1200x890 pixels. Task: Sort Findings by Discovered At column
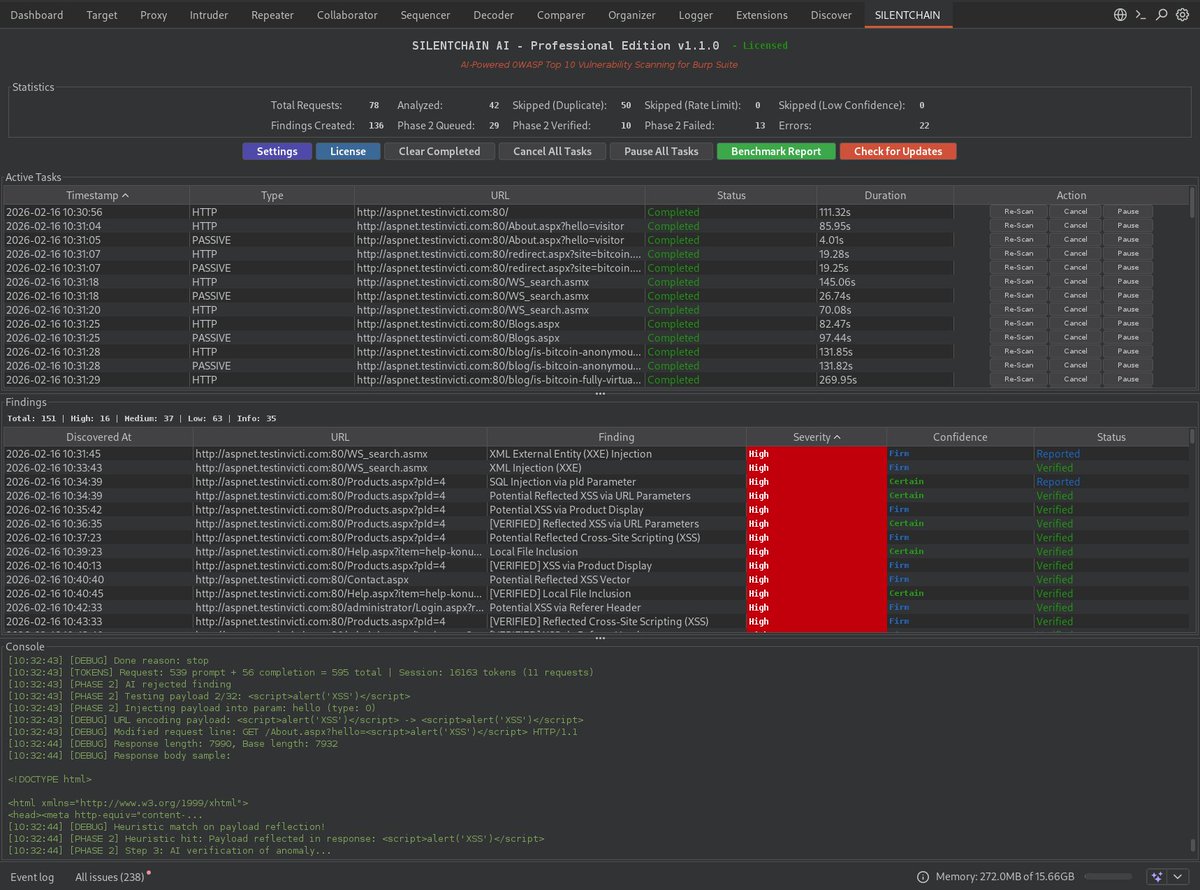click(x=99, y=437)
